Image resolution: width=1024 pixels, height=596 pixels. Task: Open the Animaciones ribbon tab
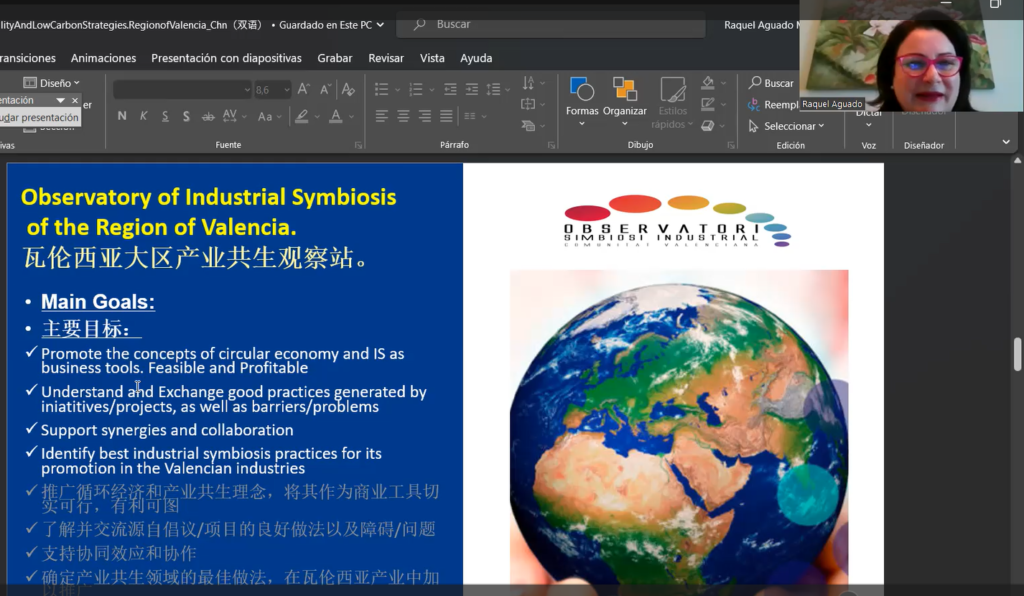click(103, 58)
